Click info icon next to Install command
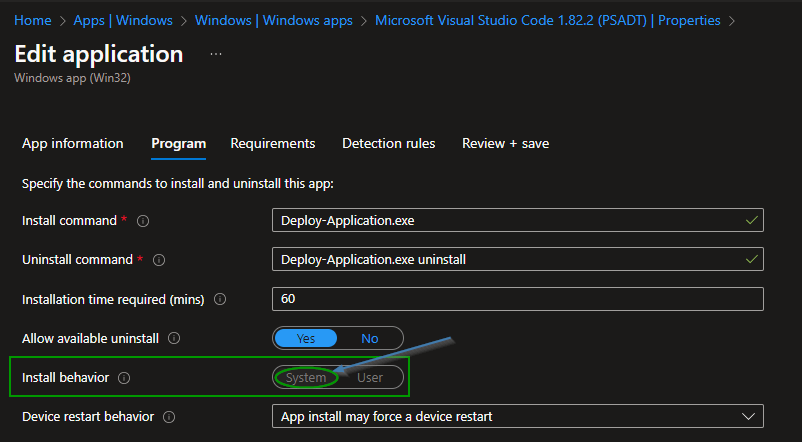Image resolution: width=802 pixels, height=442 pixels. pos(143,220)
